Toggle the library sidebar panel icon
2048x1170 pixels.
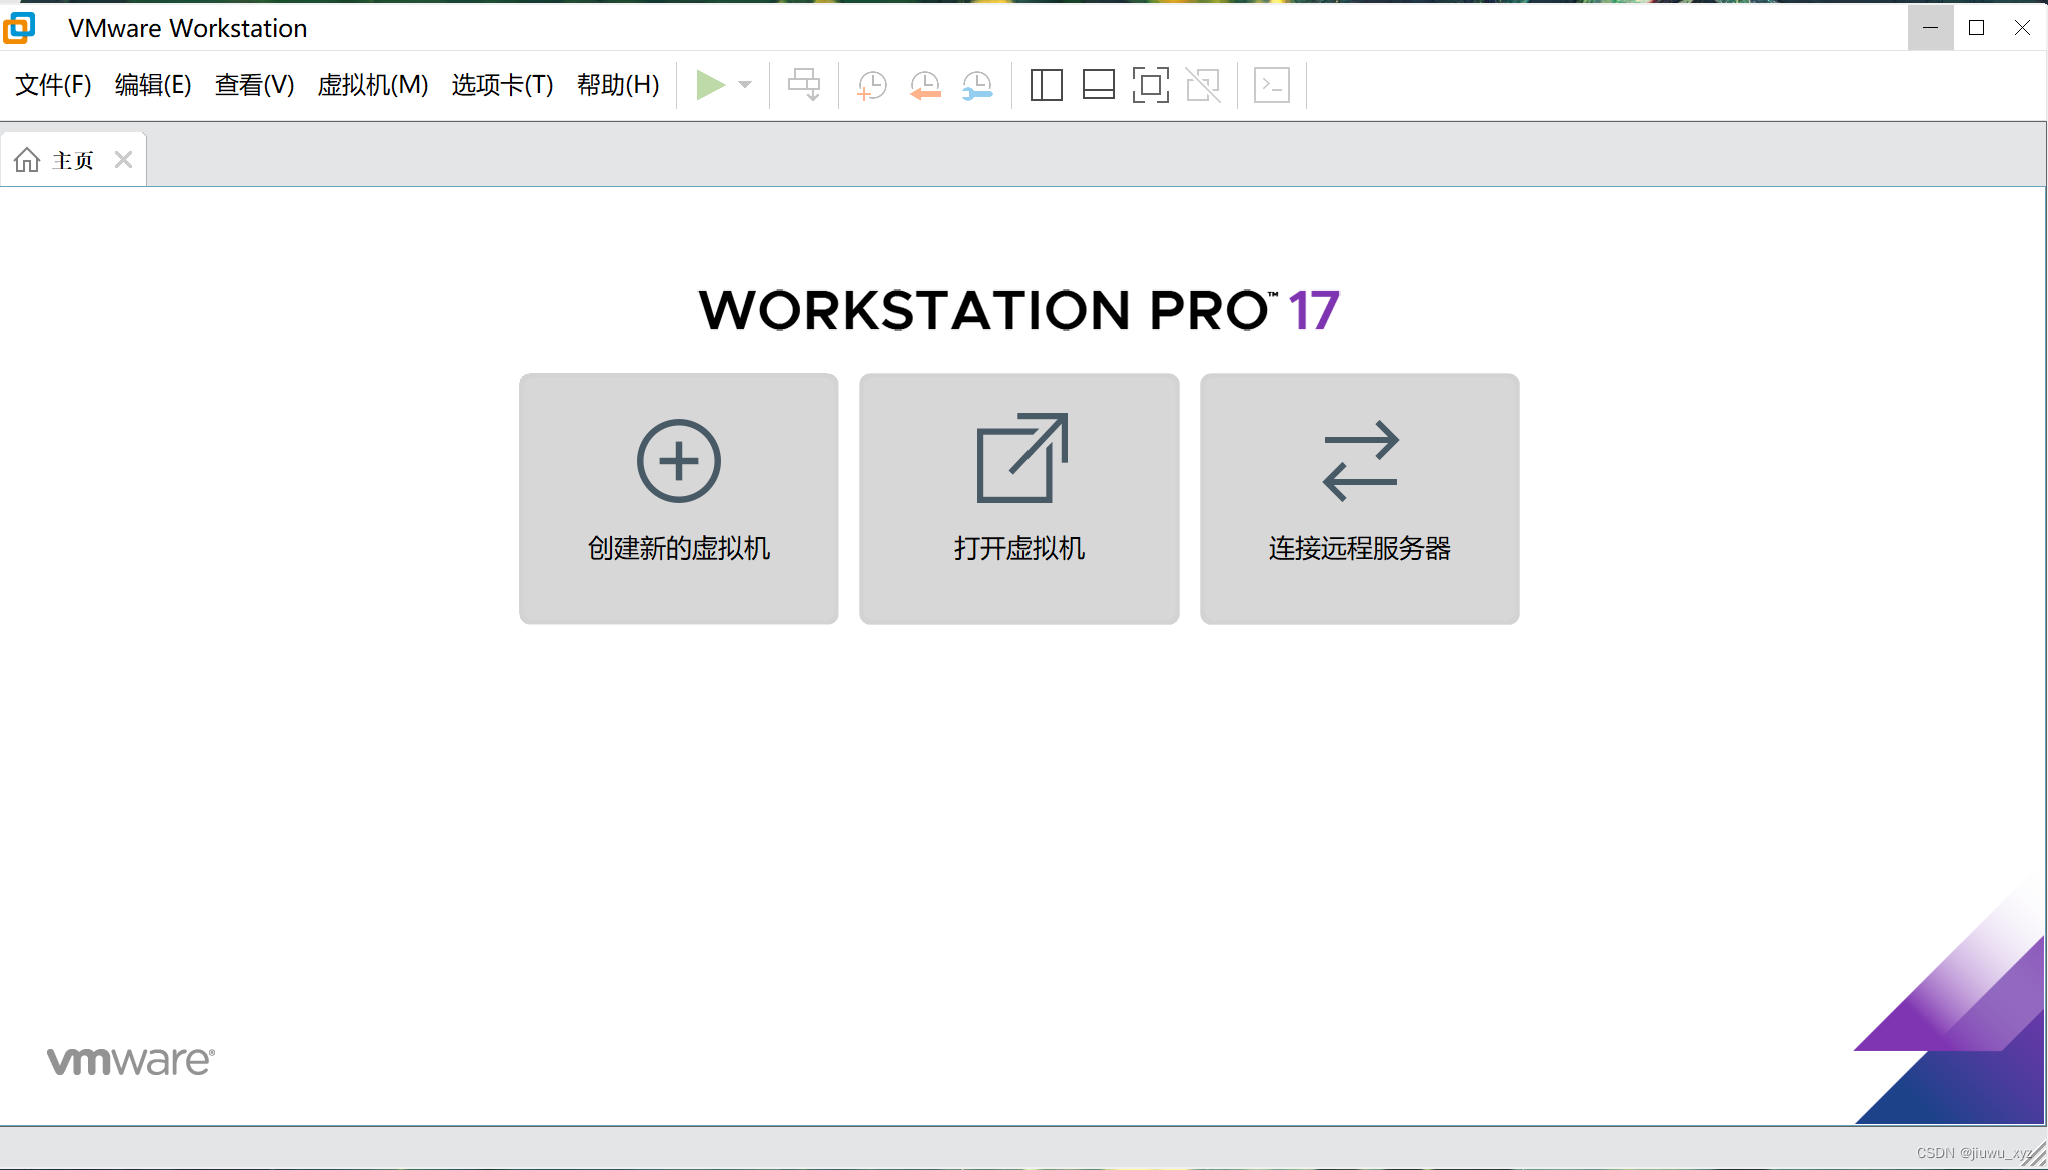[1046, 85]
